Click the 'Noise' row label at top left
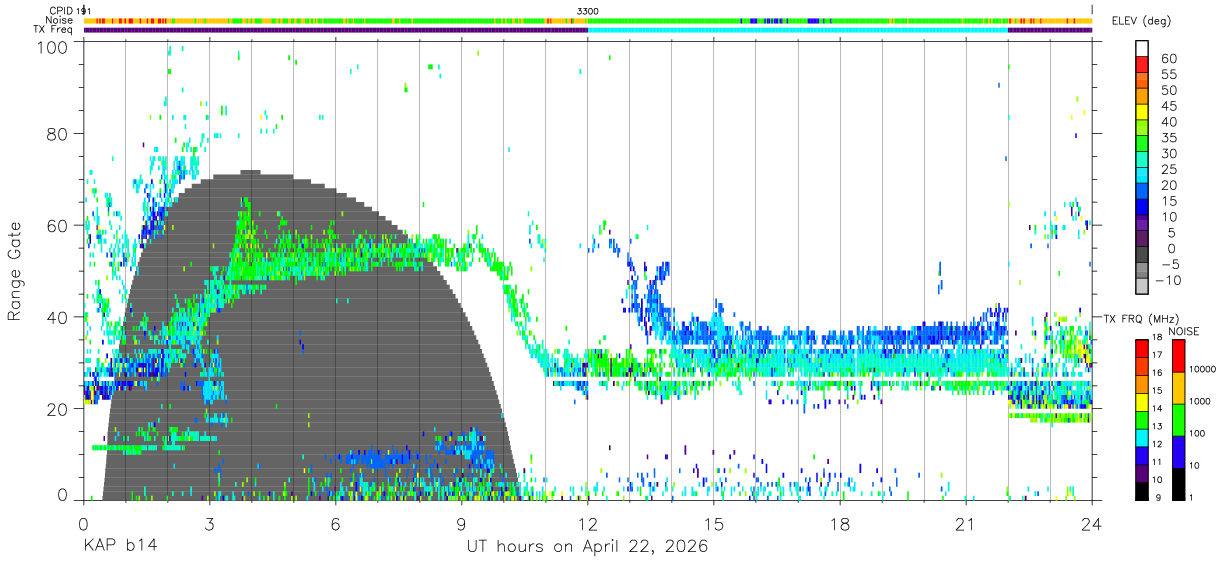1228x567 pixels. click(x=60, y=20)
